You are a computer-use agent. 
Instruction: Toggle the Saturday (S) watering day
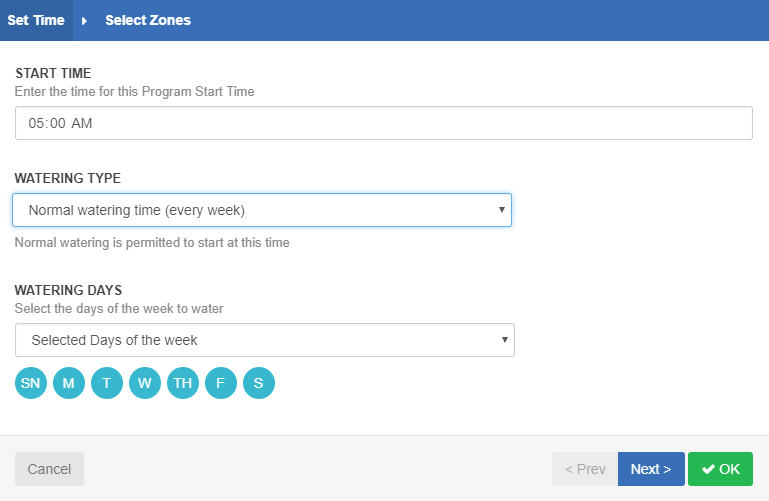coord(259,383)
